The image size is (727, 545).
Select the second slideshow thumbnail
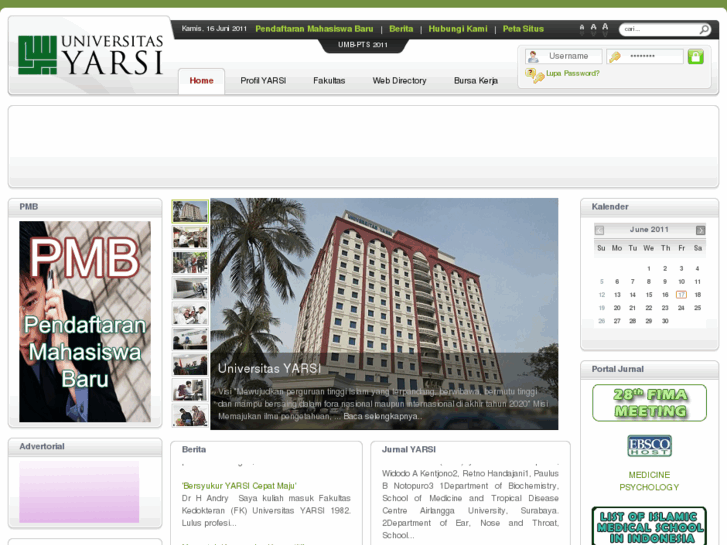(x=190, y=237)
